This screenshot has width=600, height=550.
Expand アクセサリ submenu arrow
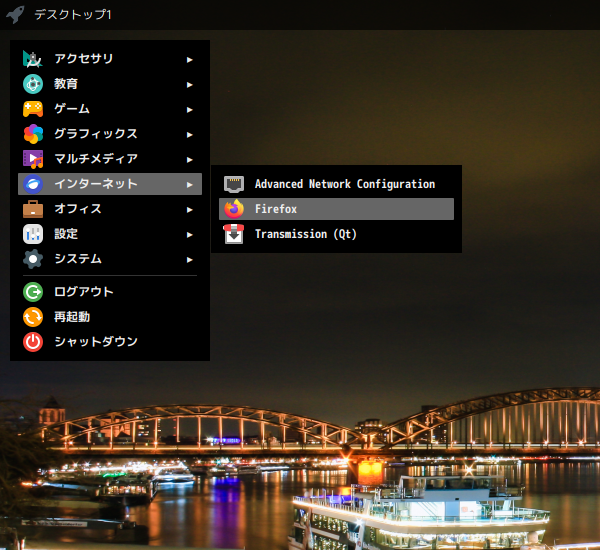[189, 60]
